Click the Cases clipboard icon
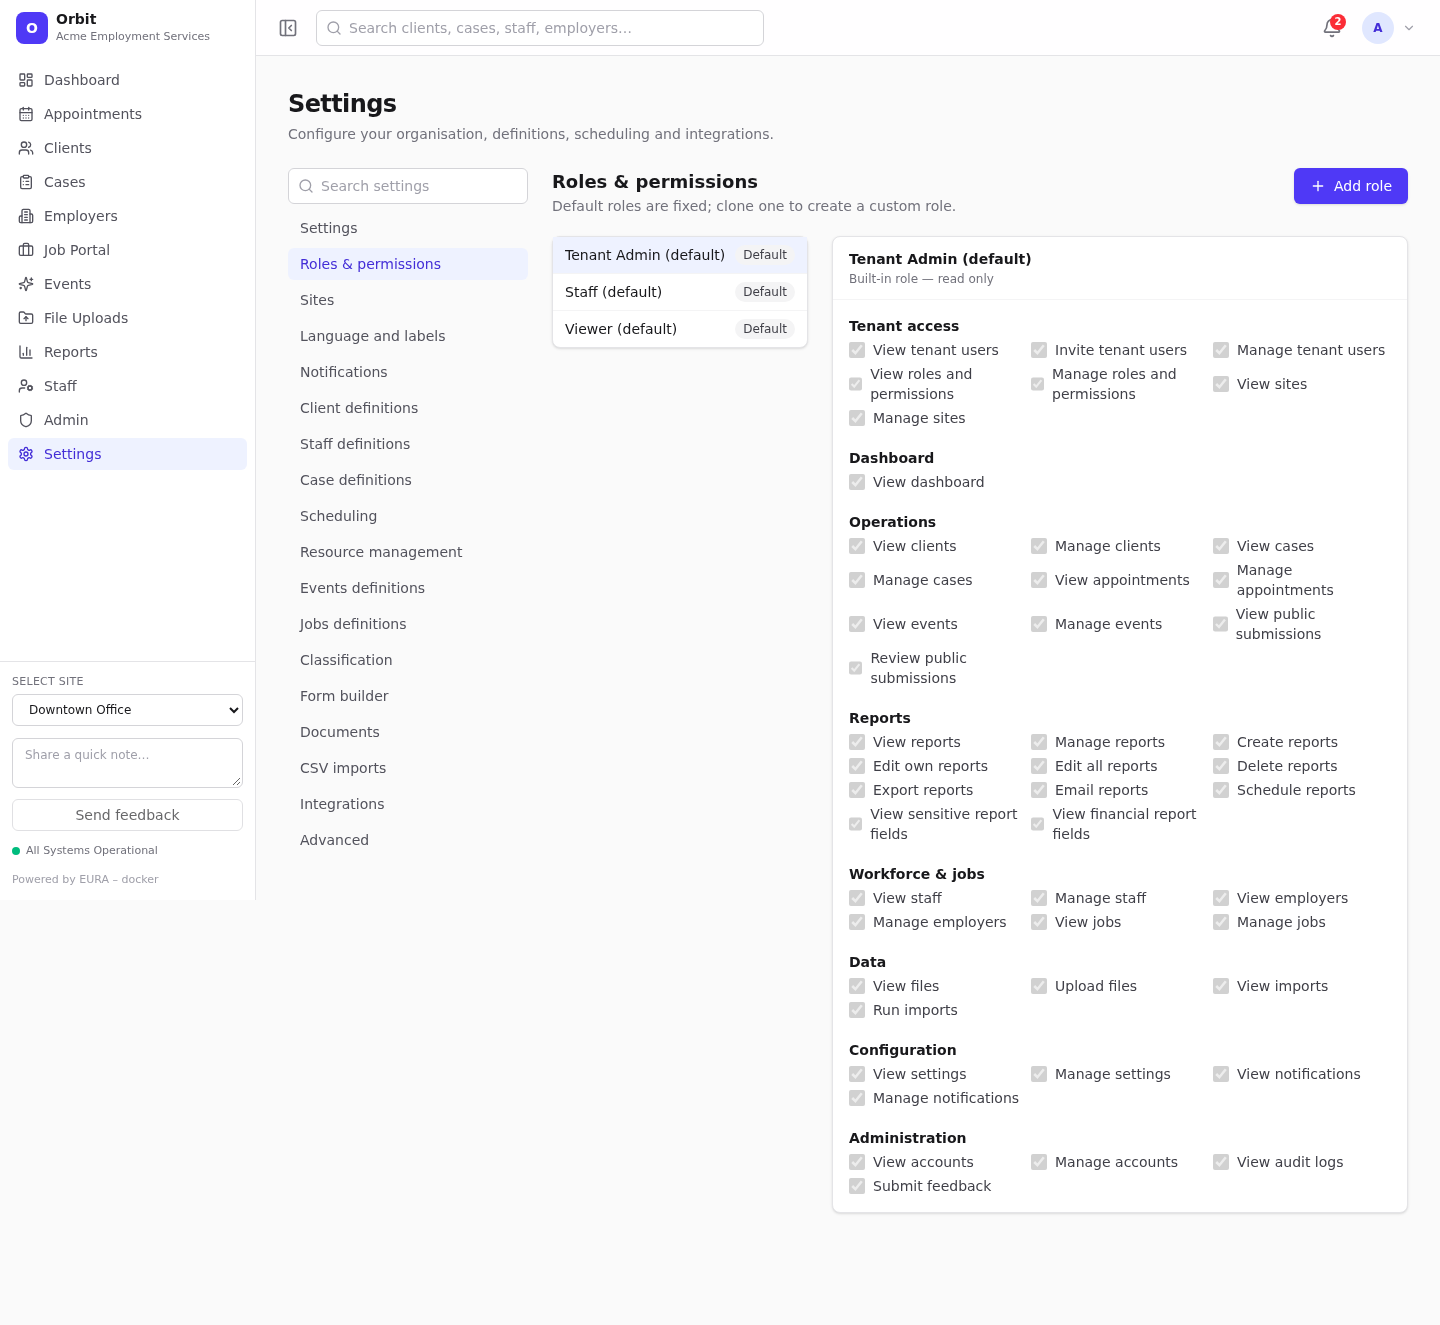This screenshot has width=1440, height=1325. [26, 182]
